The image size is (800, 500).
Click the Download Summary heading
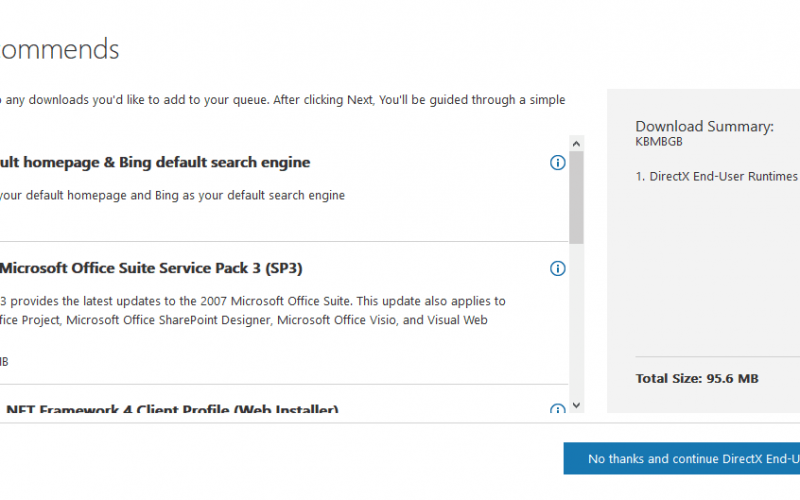(x=704, y=126)
